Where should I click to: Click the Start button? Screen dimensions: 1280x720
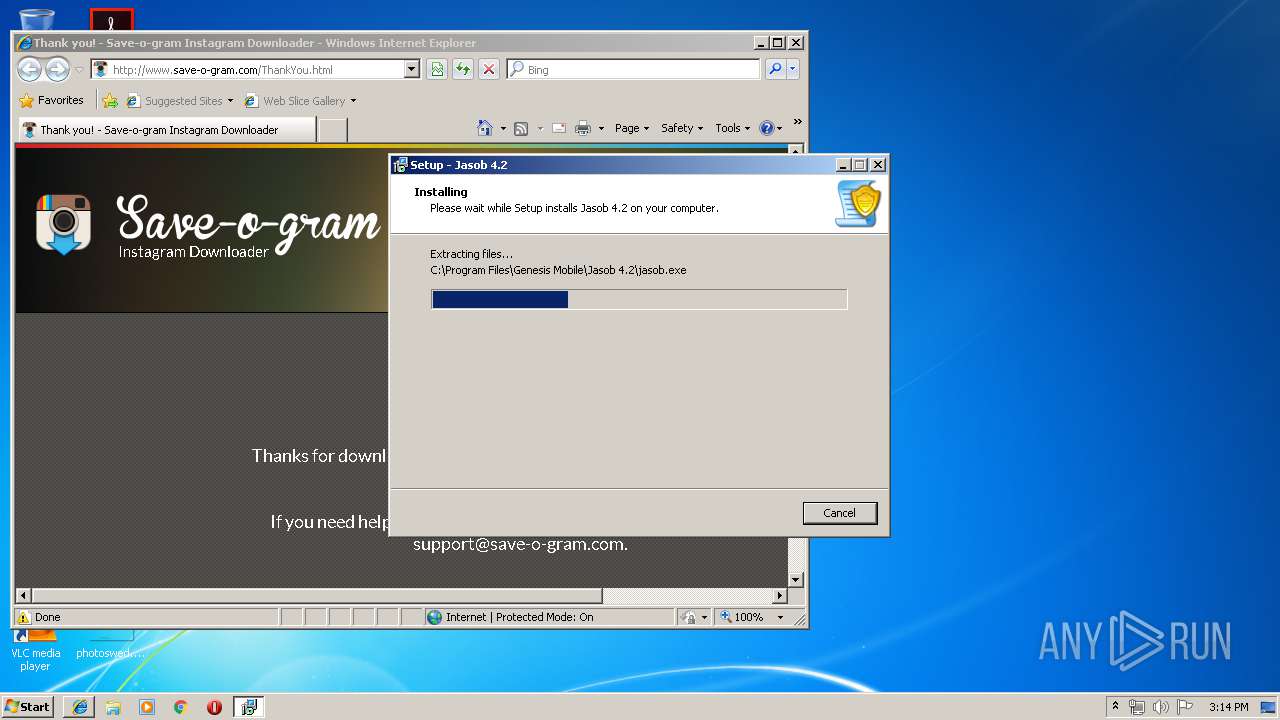click(28, 707)
